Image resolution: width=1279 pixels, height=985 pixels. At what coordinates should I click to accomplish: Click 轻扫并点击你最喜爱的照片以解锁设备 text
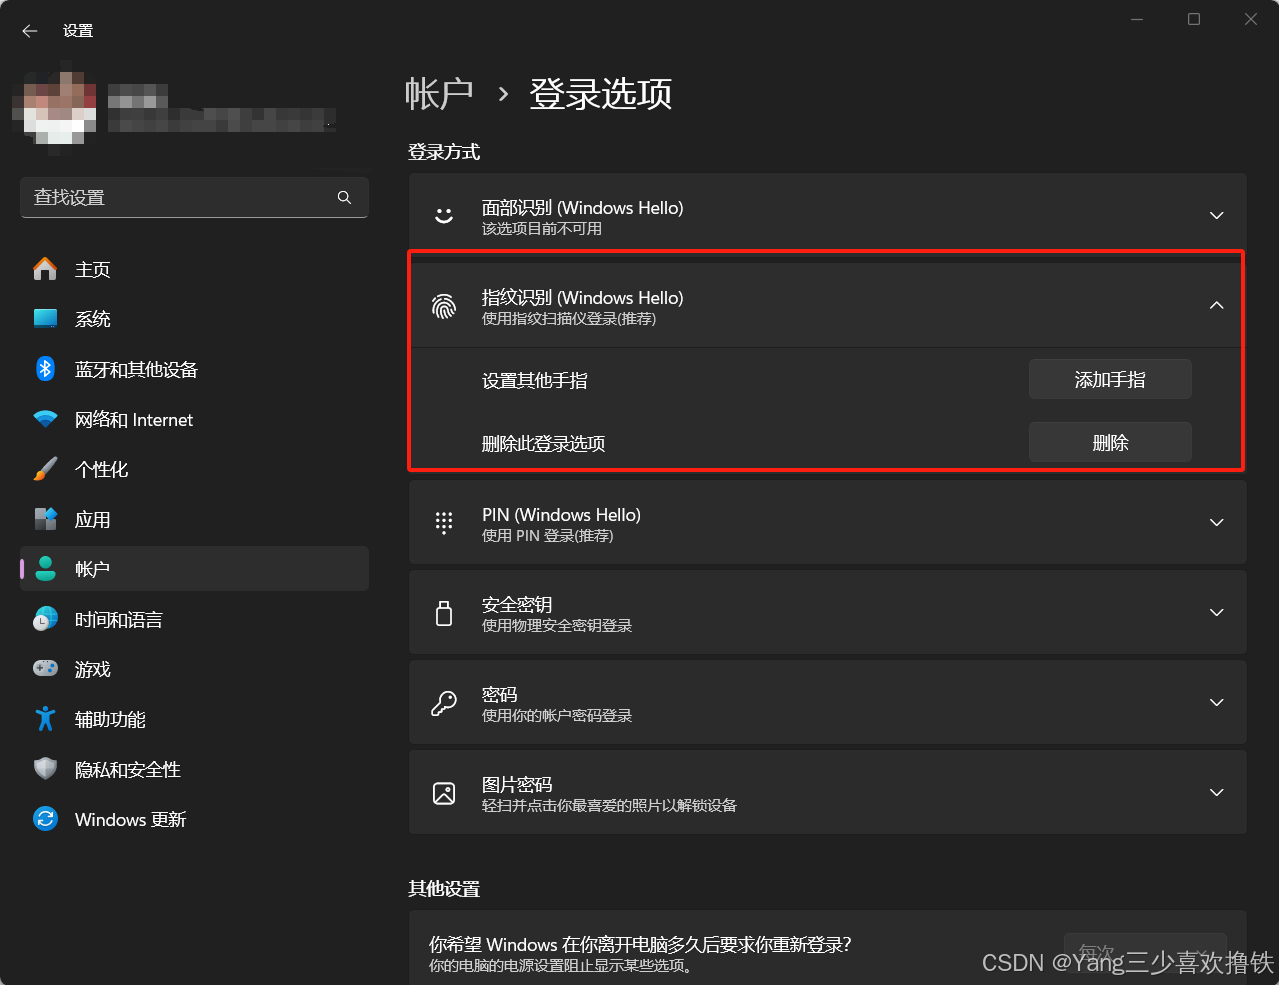pos(609,806)
